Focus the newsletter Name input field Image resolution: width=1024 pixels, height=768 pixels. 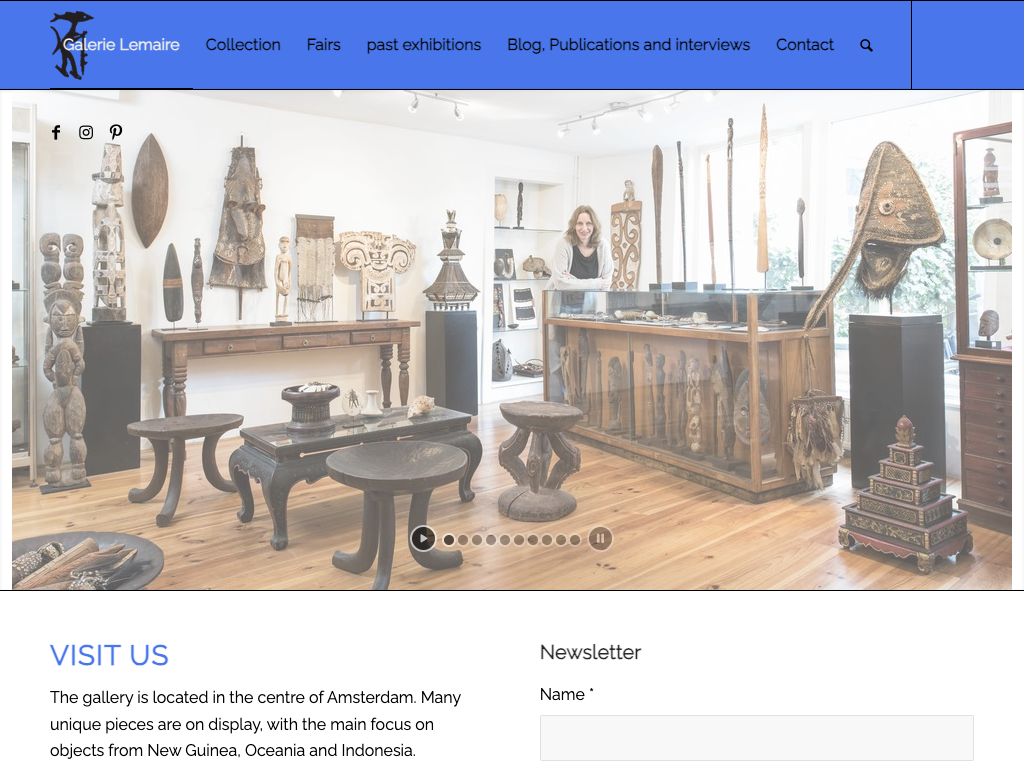tap(756, 738)
